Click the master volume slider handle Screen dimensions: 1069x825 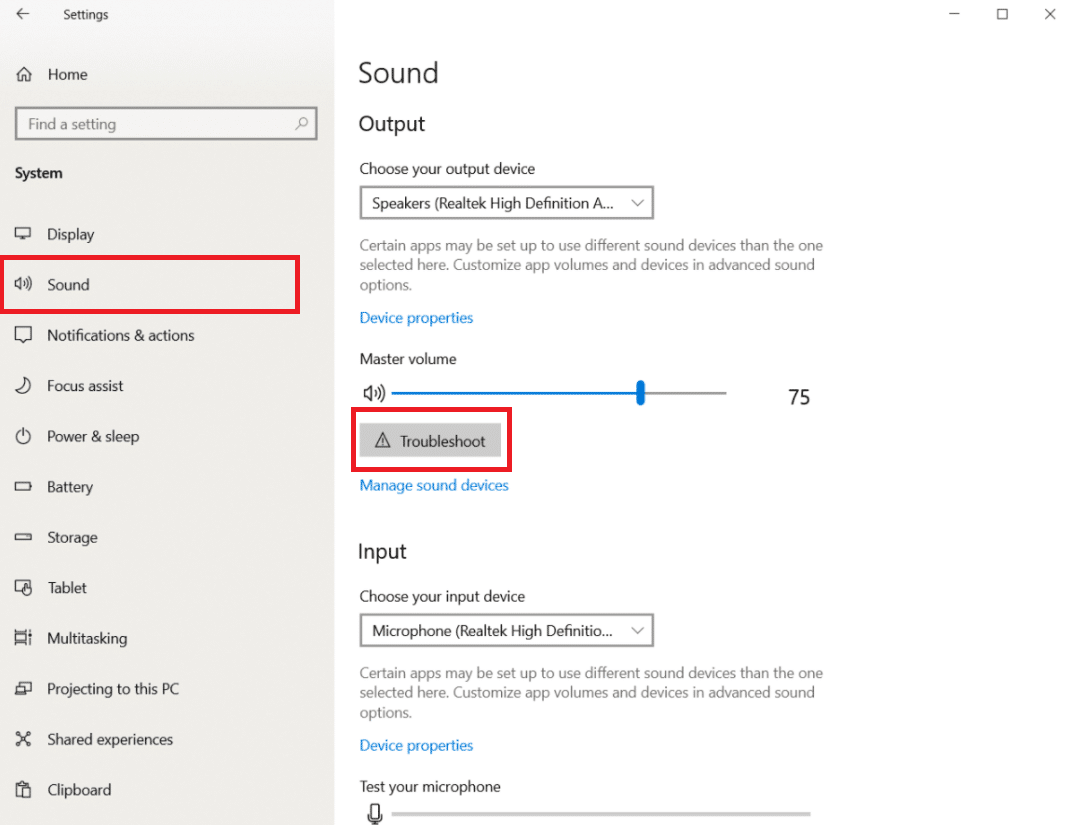tap(640, 393)
